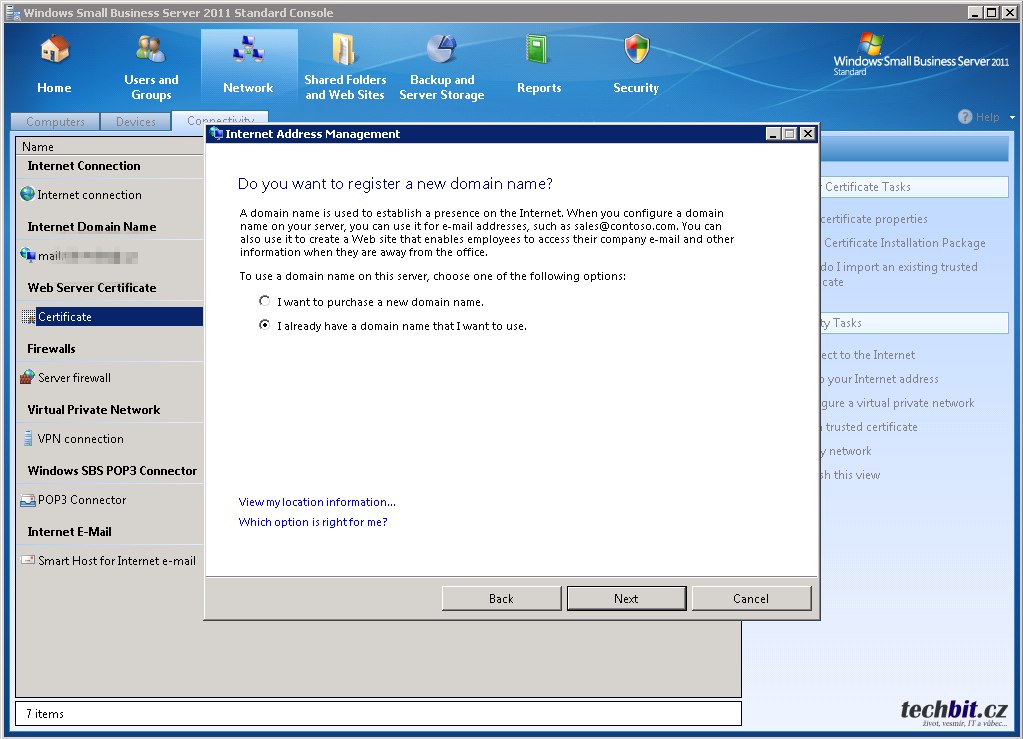Screen dimensions: 1023x739
Task: Click the POP3 Connector icon
Action: (x=27, y=500)
